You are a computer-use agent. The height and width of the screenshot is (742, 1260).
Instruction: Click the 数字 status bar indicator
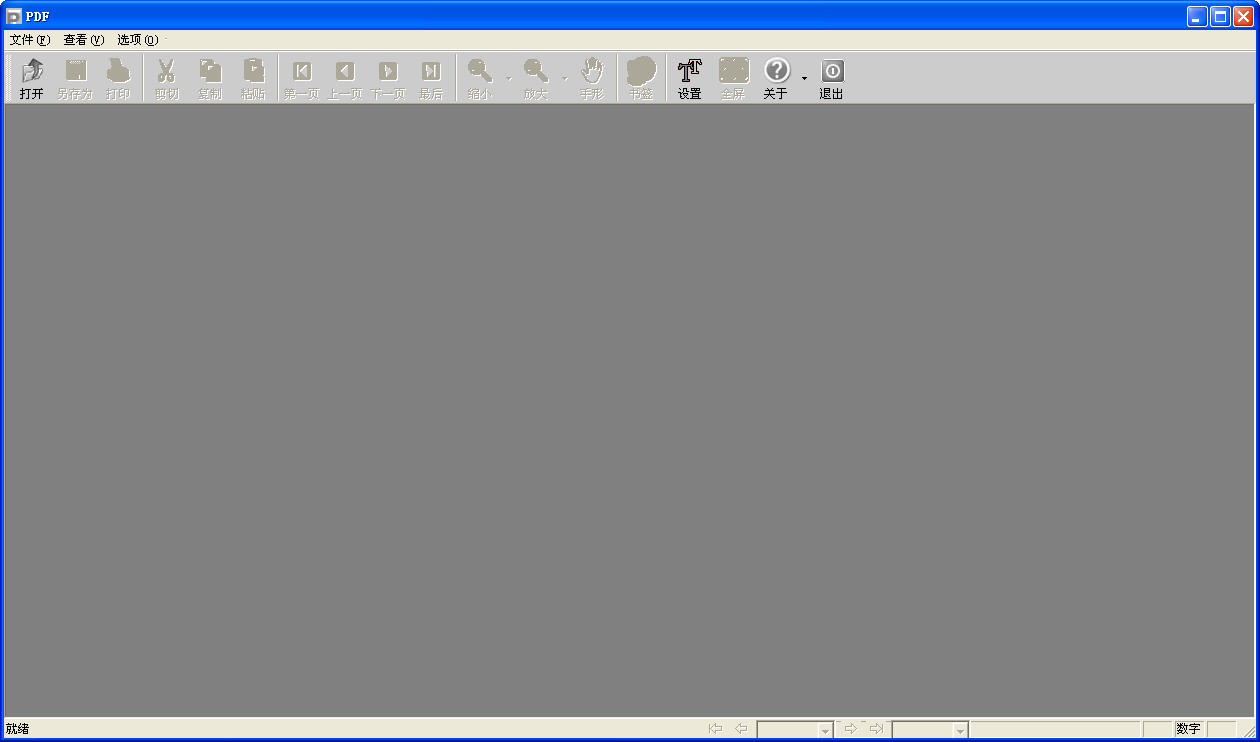tap(1189, 729)
